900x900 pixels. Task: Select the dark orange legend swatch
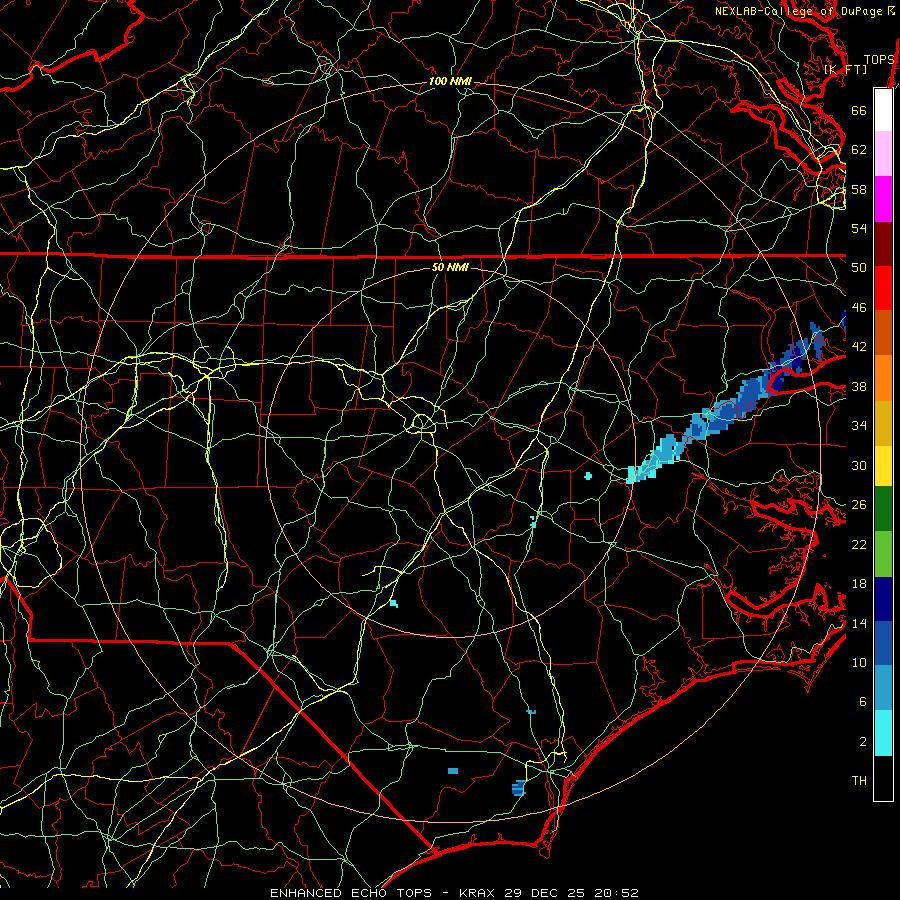(883, 333)
